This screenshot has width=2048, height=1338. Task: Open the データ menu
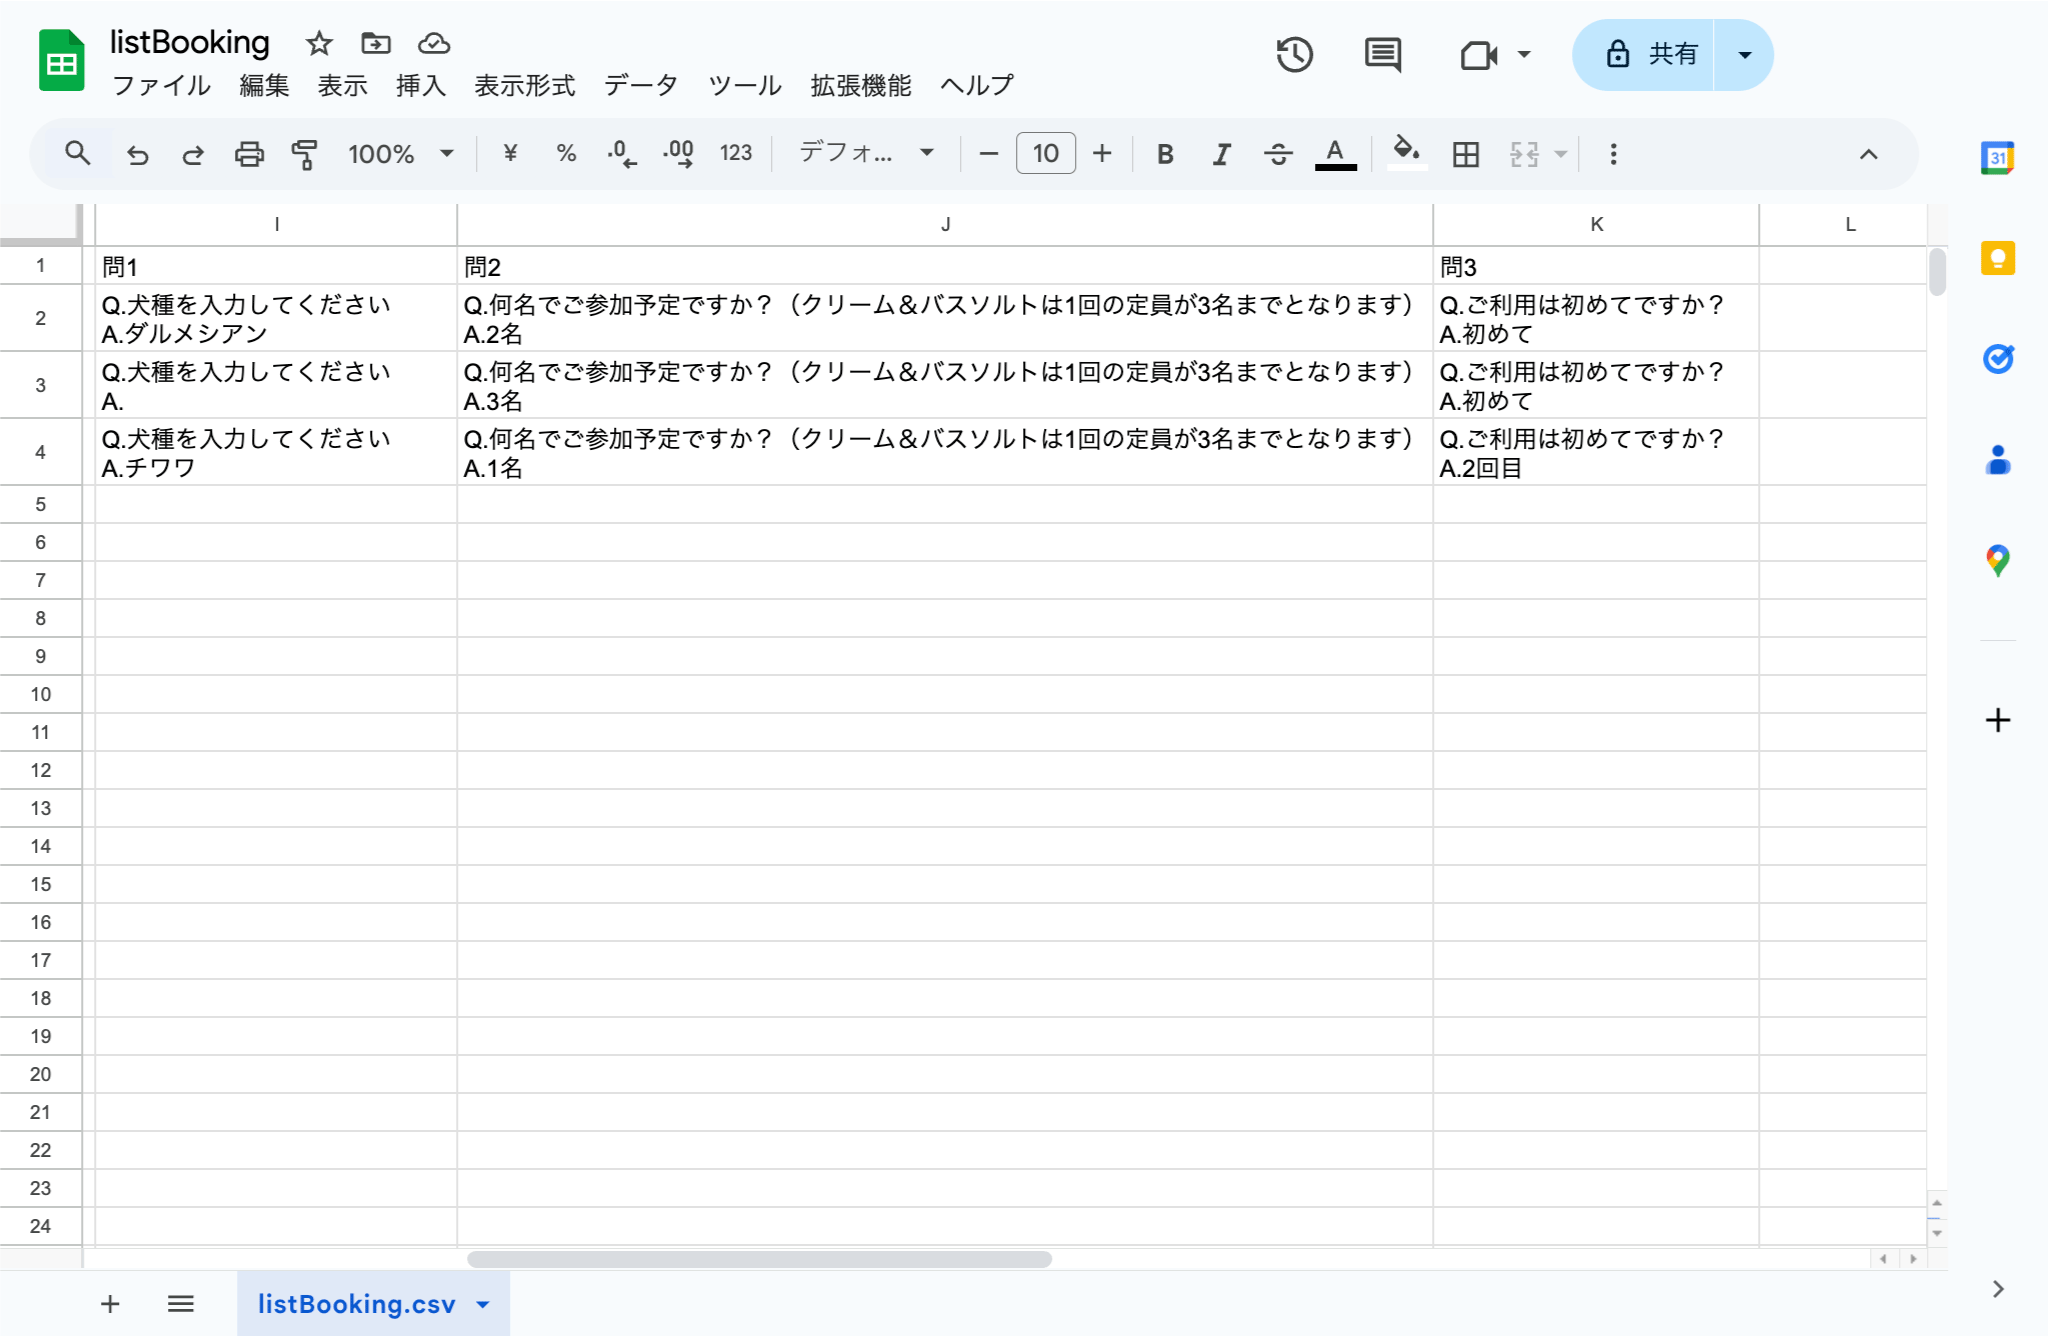click(x=640, y=86)
